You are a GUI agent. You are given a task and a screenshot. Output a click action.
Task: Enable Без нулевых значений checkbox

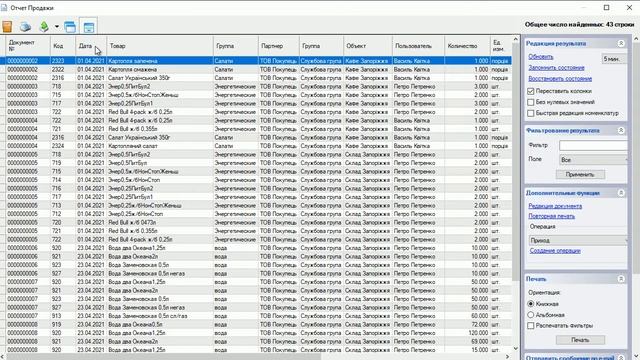531,102
